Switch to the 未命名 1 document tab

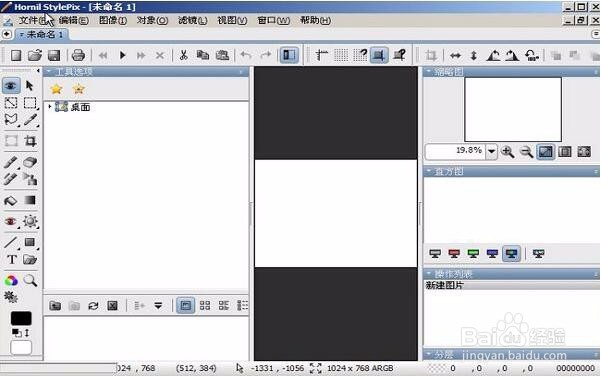41,35
